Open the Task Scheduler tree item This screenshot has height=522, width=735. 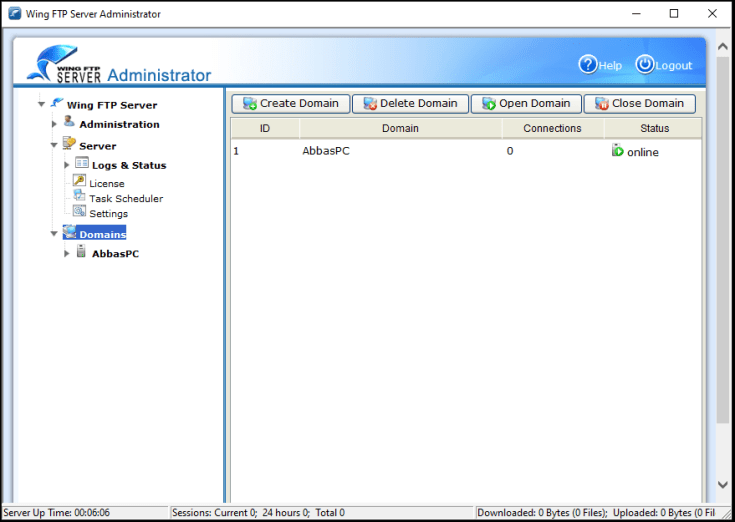click(x=126, y=199)
